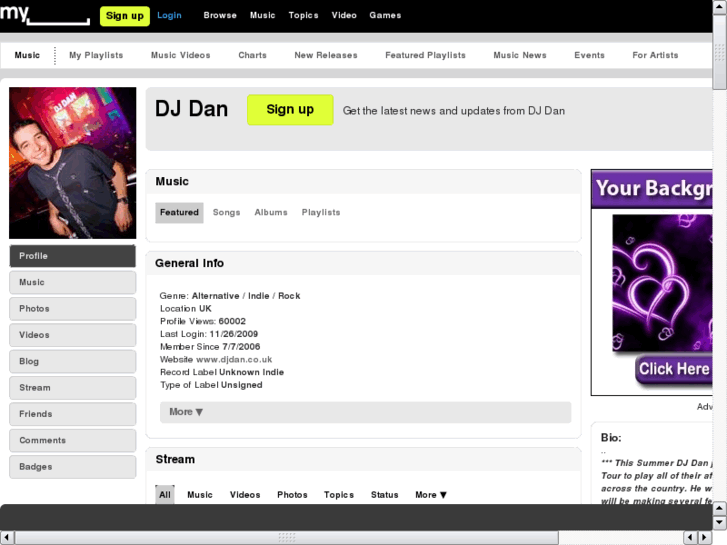
Task: Select All filter in Stream
Action: click(165, 495)
